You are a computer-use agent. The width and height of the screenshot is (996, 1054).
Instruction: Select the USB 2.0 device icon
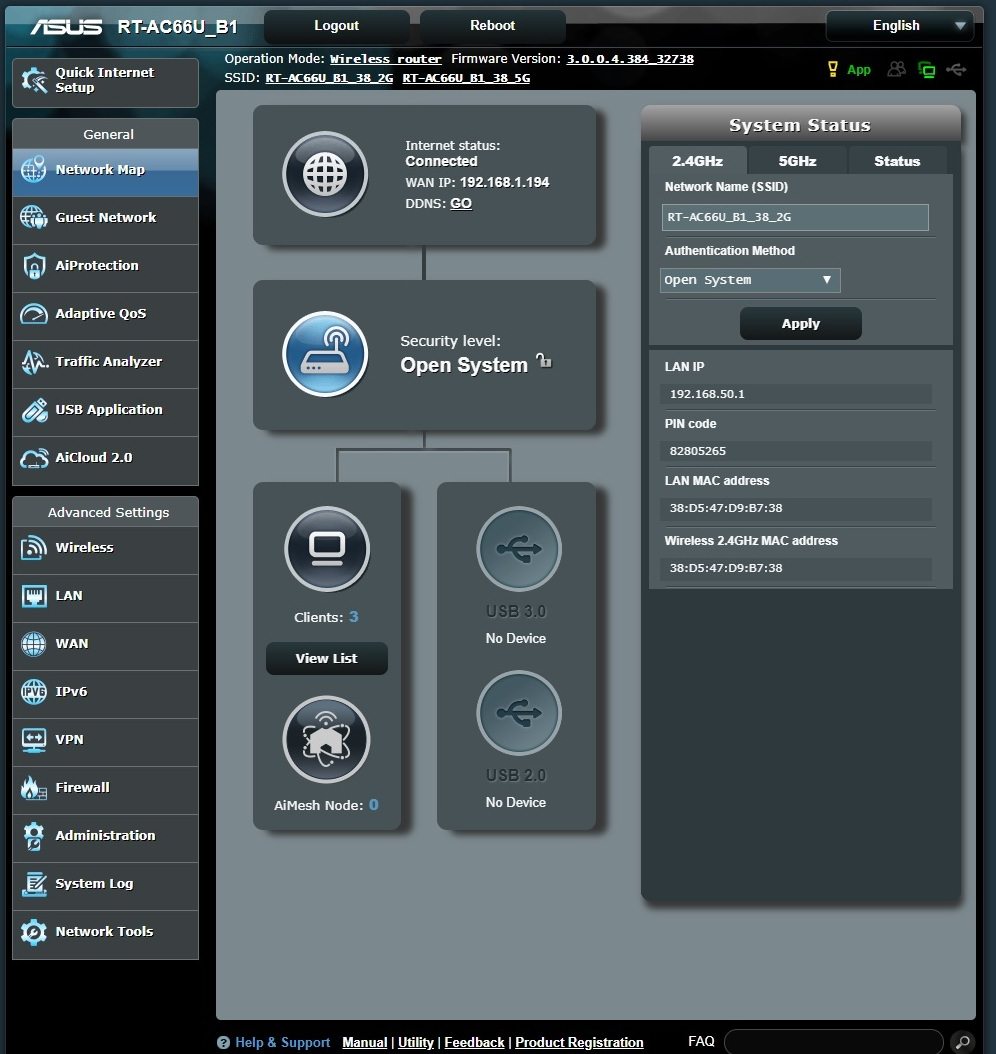coord(519,713)
